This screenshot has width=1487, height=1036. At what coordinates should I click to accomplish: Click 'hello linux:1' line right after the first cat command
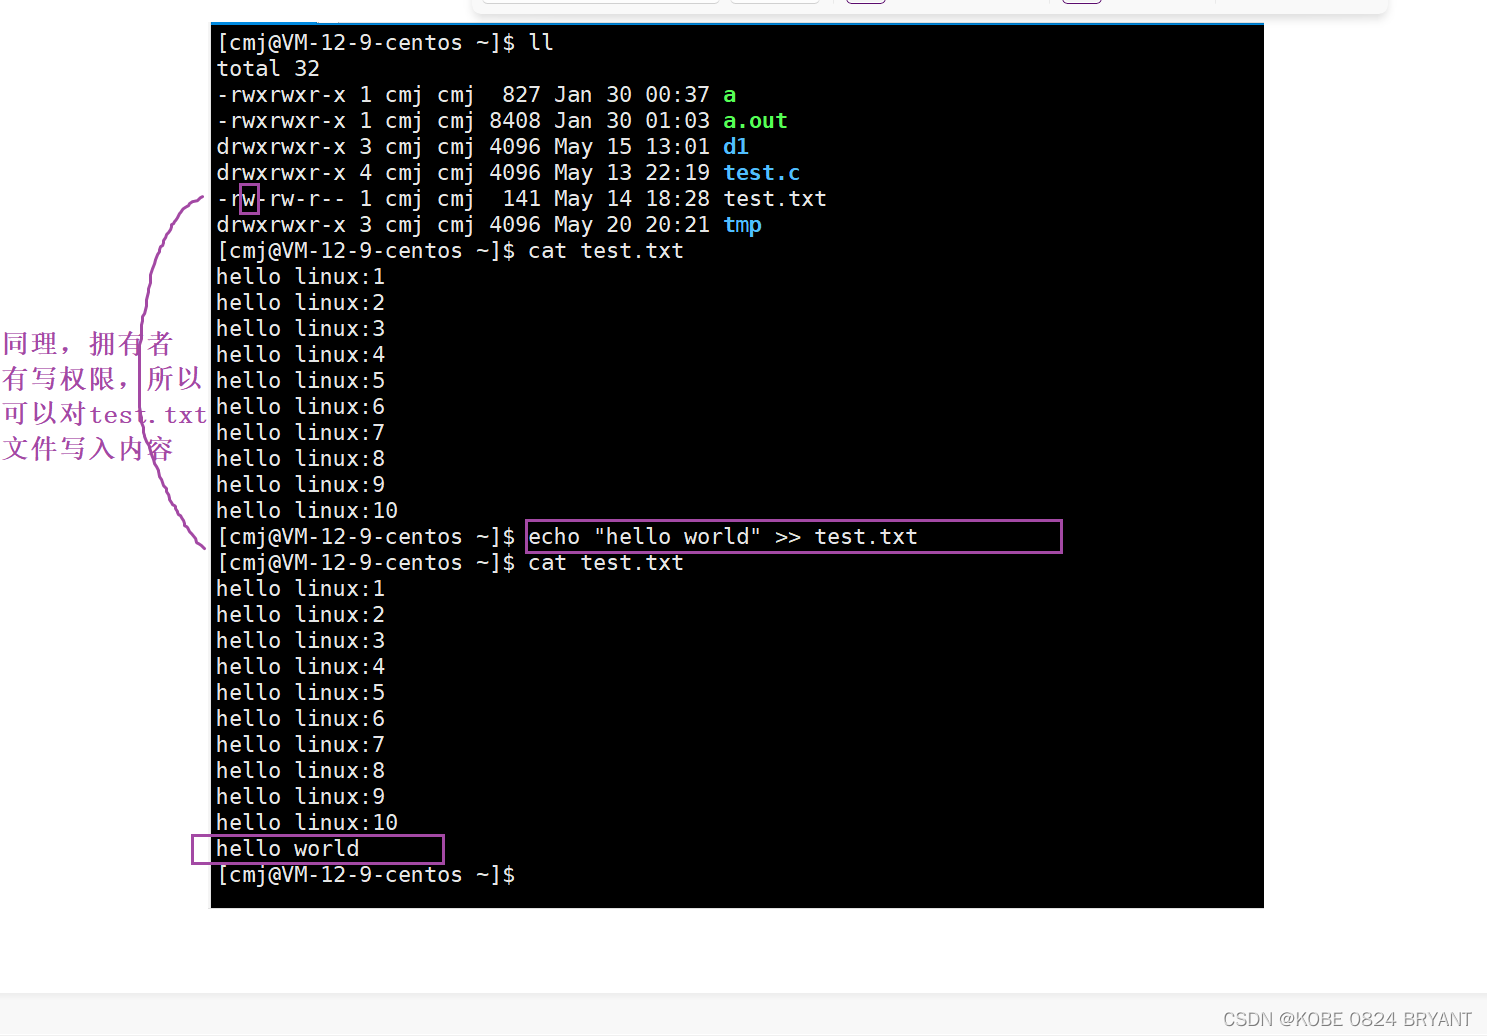click(301, 276)
